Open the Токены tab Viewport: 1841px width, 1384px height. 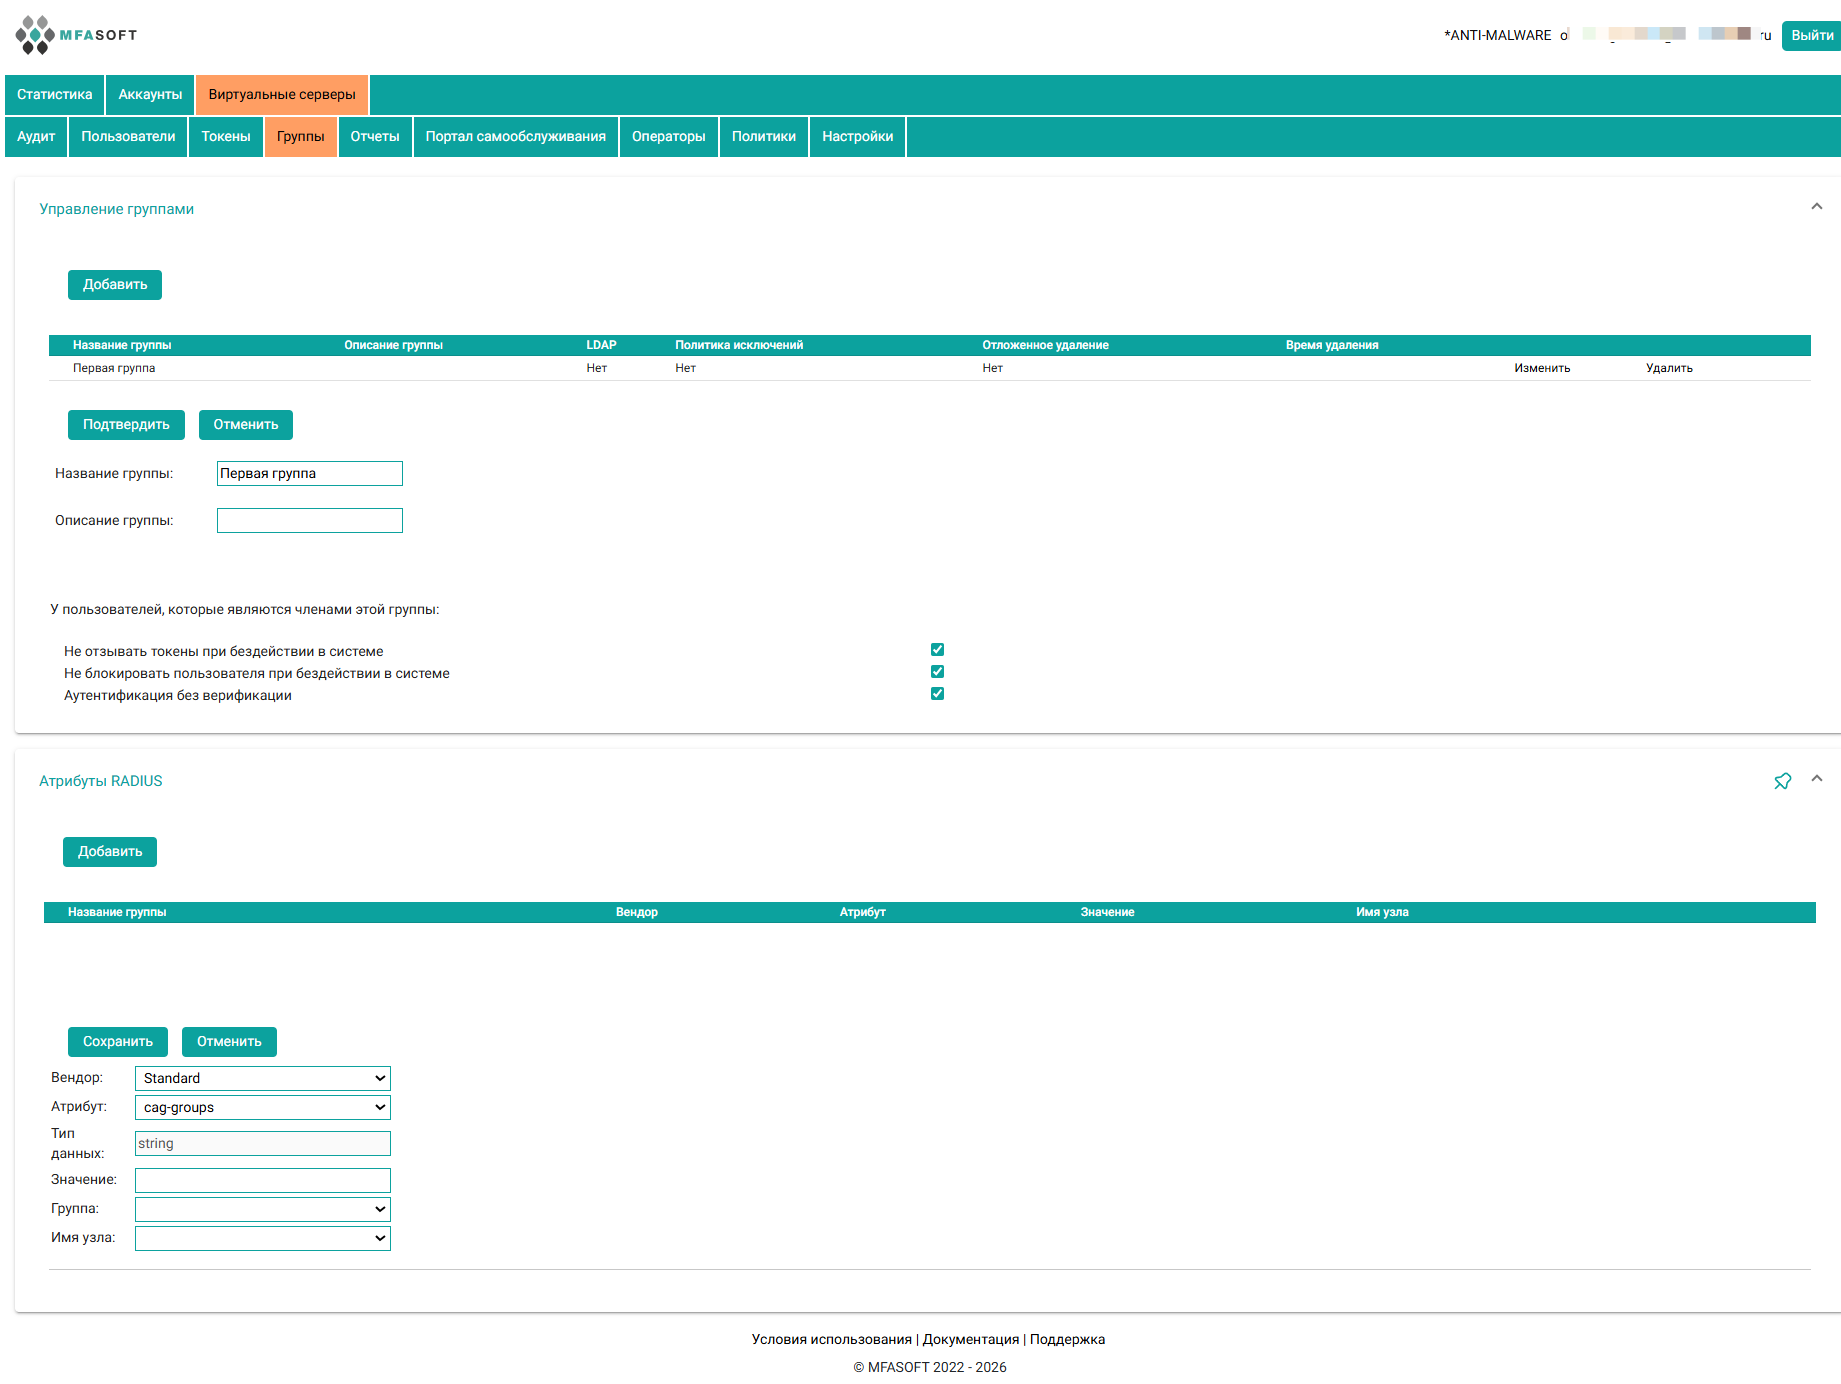click(226, 137)
